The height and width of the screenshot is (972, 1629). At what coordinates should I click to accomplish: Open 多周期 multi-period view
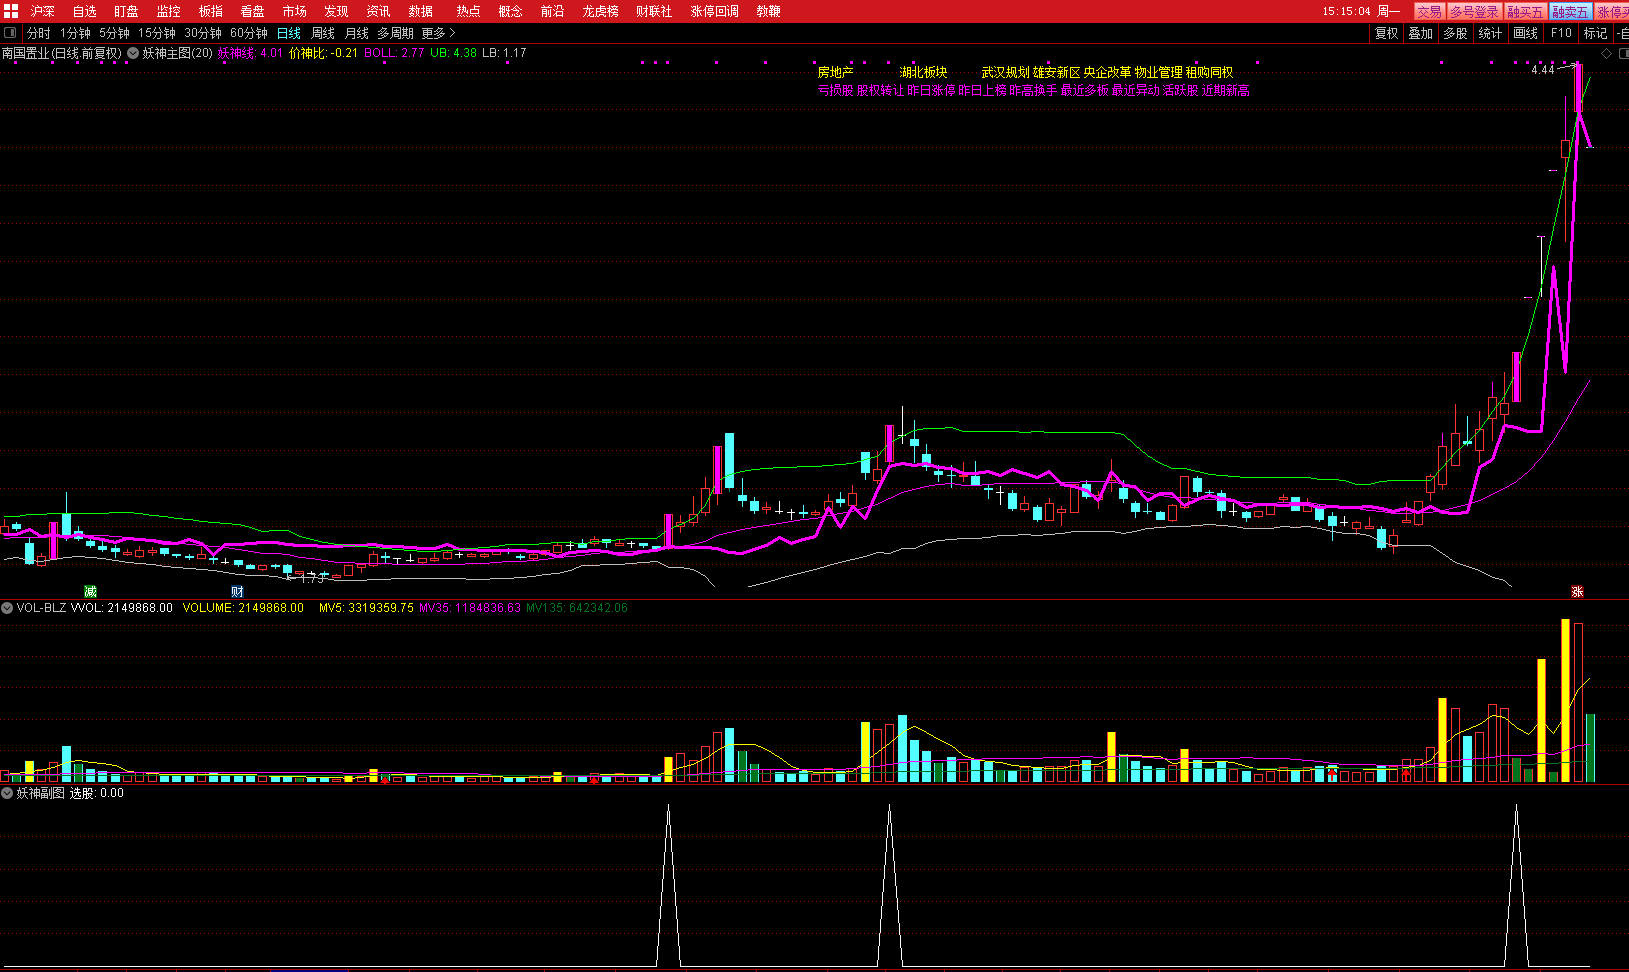point(395,33)
